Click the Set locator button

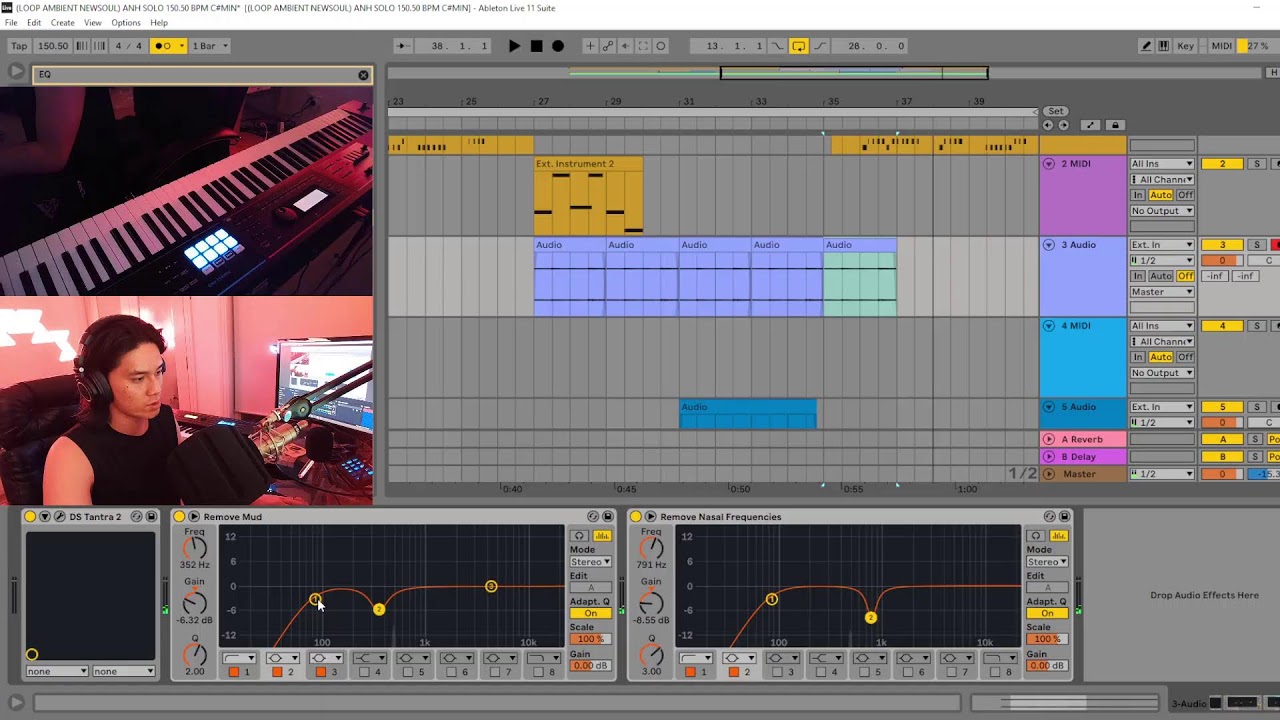pyautogui.click(x=1056, y=111)
